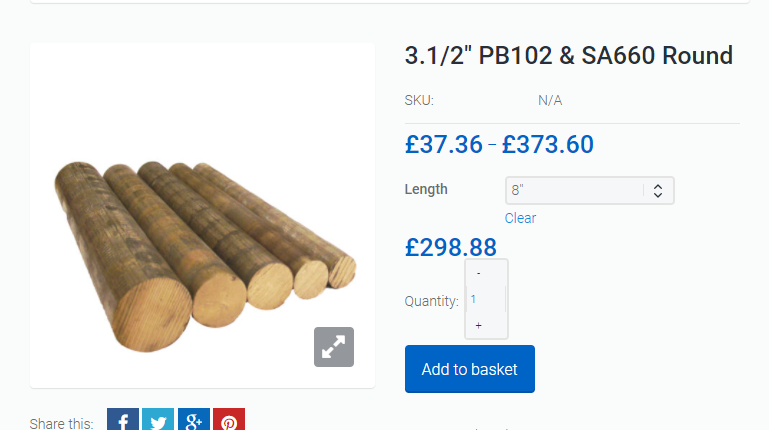Share product via Google Plus icon

pyautogui.click(x=193, y=420)
